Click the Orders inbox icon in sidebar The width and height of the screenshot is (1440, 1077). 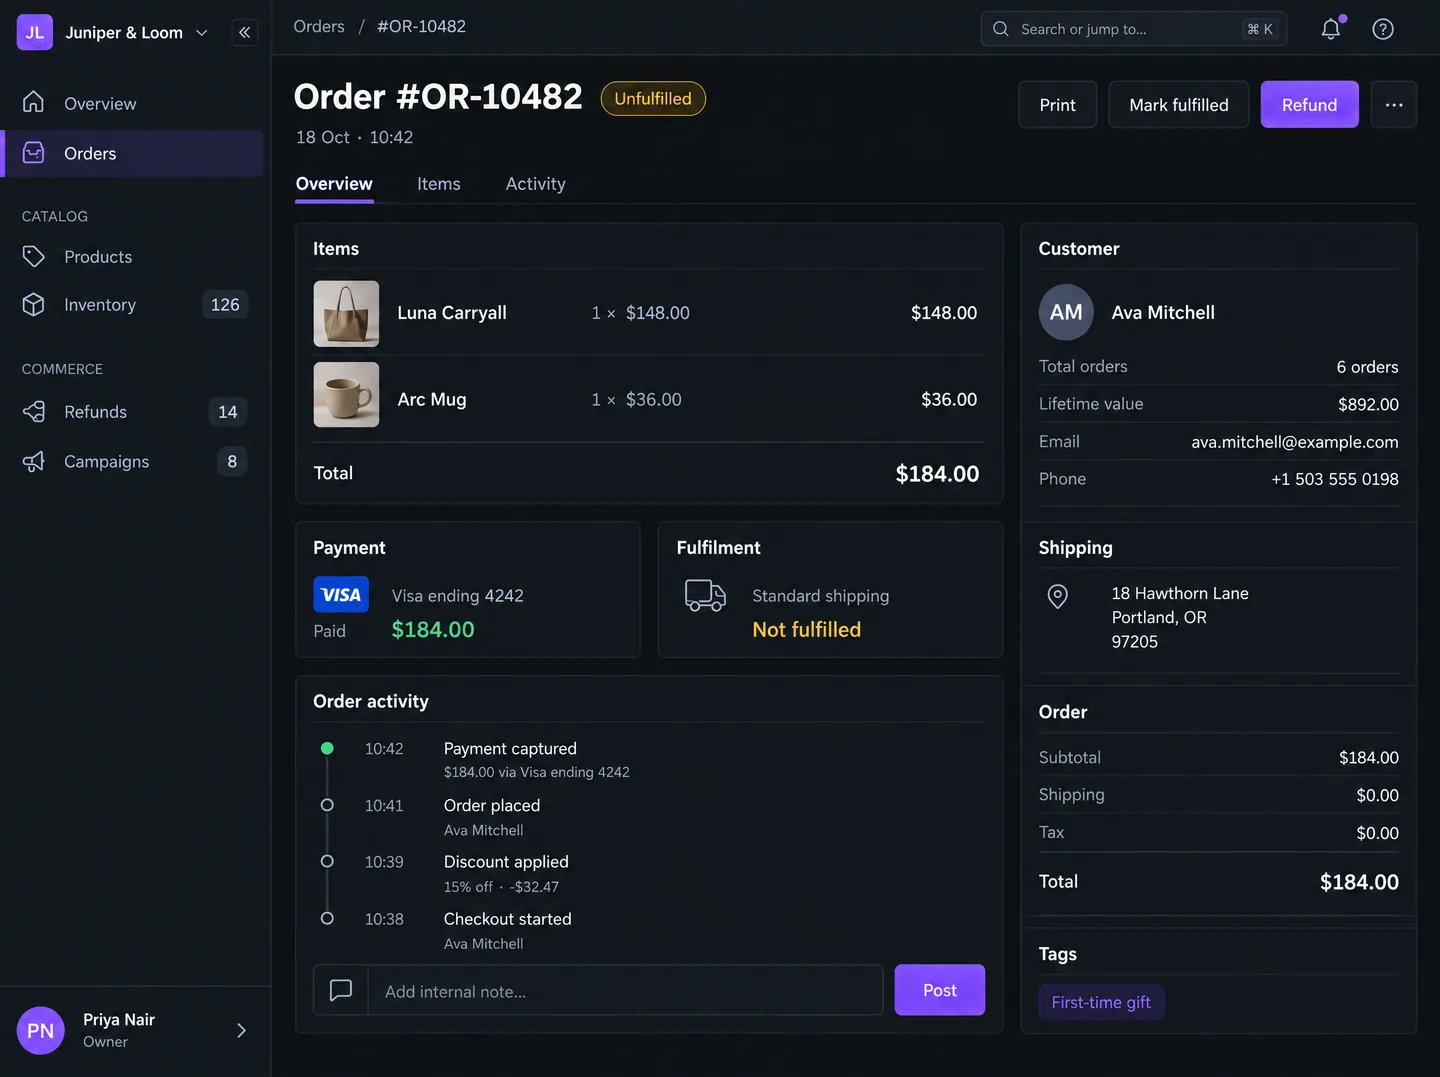tap(34, 152)
